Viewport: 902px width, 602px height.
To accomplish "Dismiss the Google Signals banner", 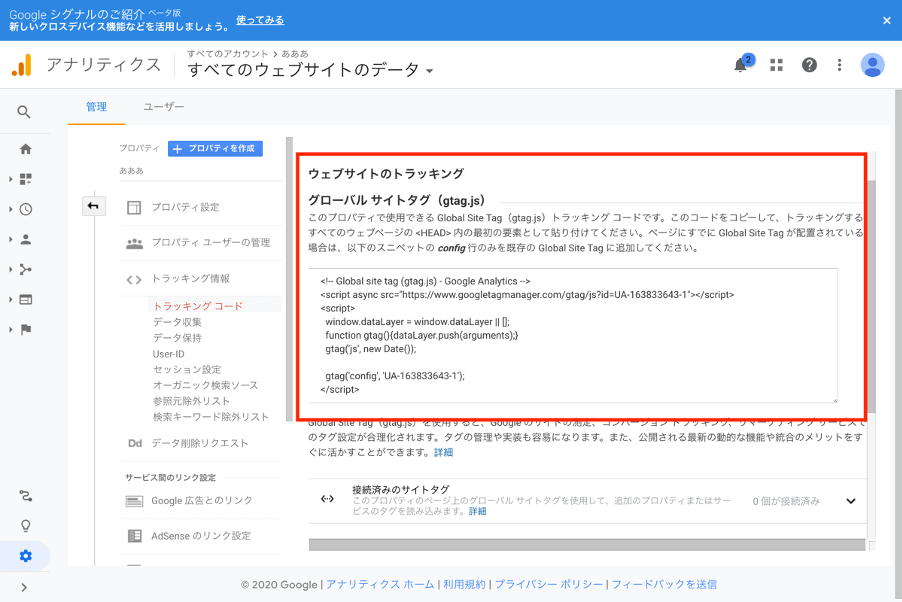I will (886, 20).
